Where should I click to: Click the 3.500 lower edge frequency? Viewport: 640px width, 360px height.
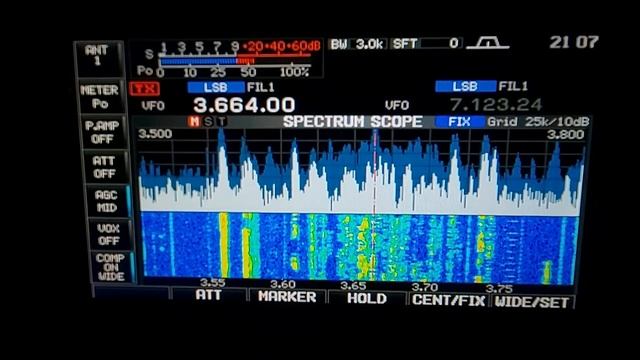coord(155,134)
